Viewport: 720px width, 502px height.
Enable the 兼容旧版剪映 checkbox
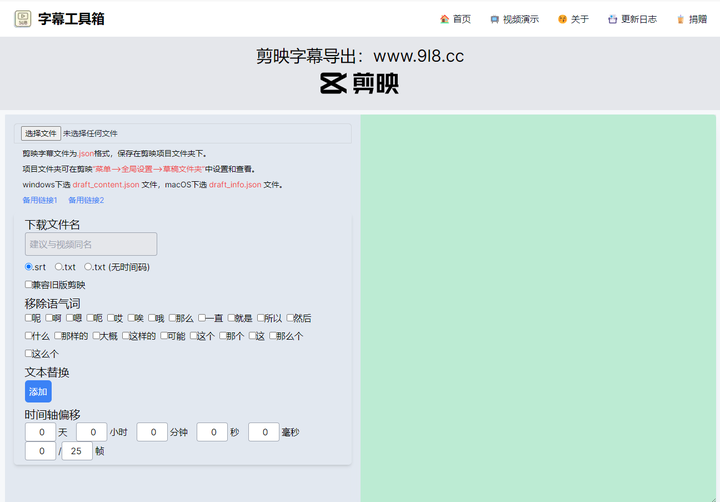(28, 284)
